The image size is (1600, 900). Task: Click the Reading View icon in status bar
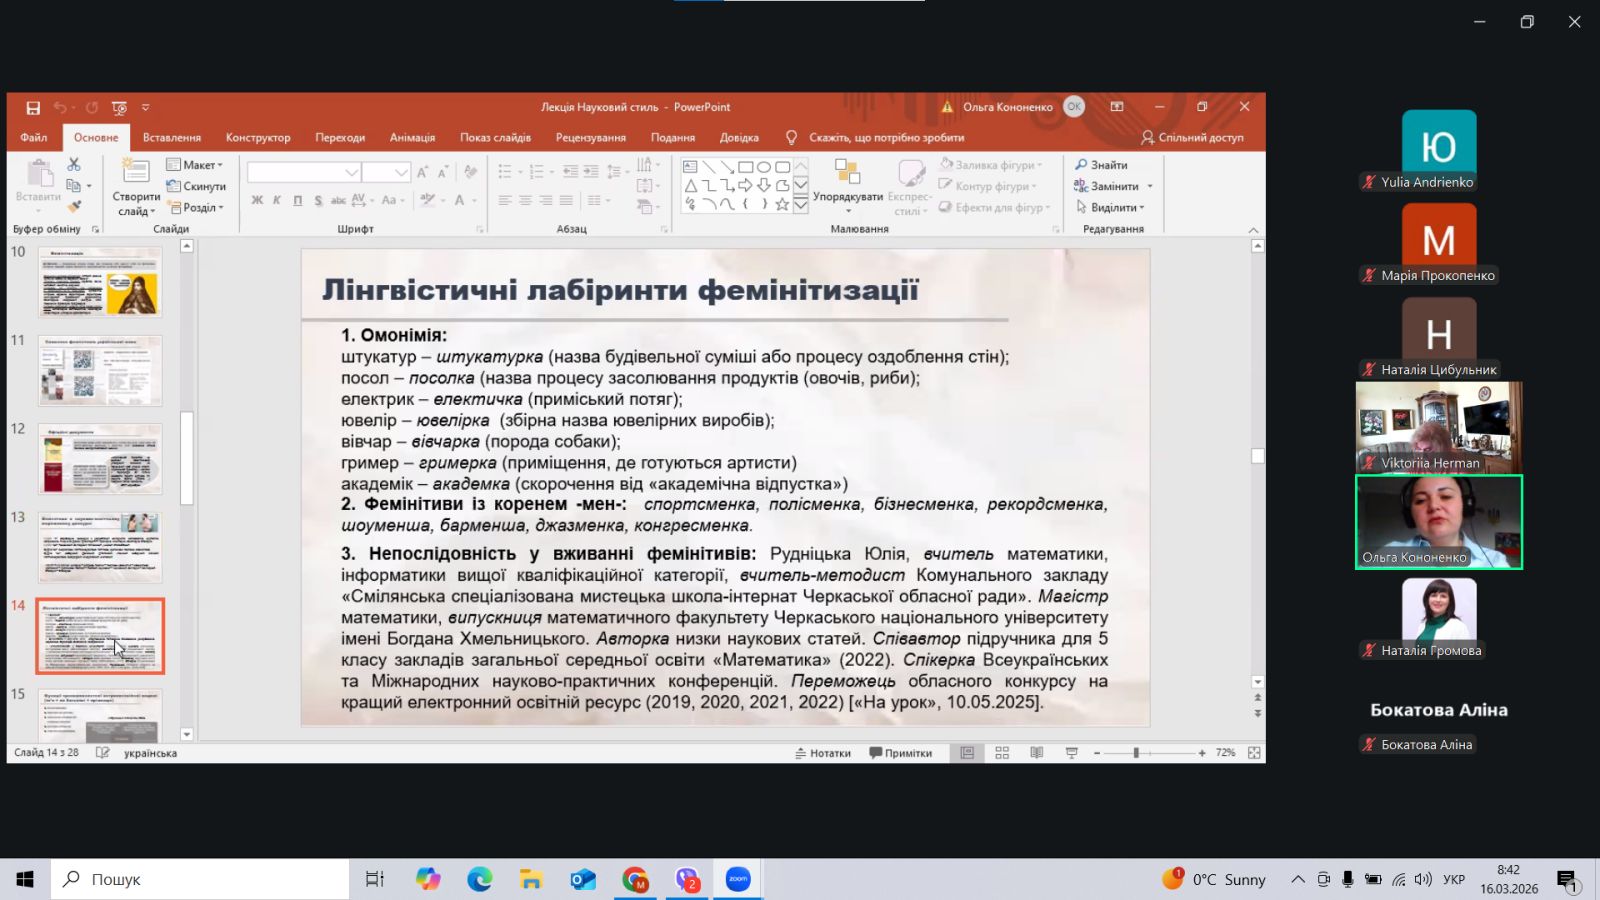click(x=1036, y=753)
